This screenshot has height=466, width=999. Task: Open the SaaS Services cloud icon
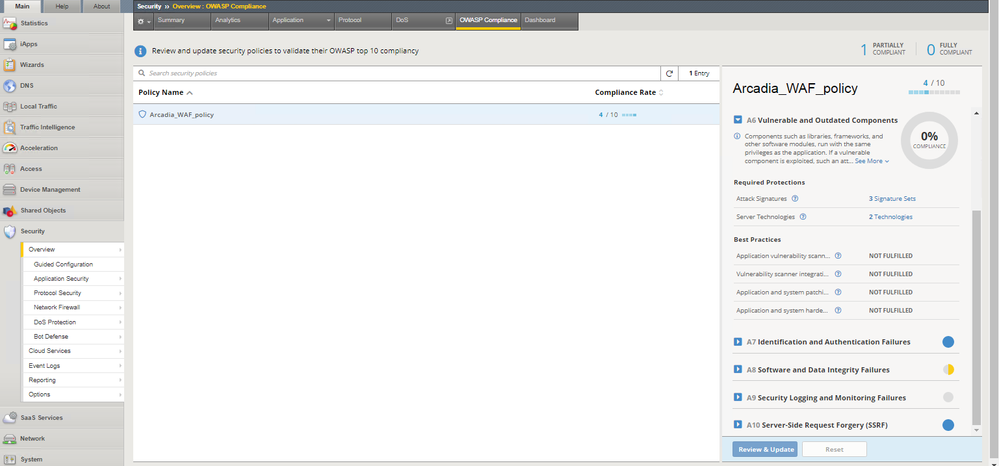[10, 418]
